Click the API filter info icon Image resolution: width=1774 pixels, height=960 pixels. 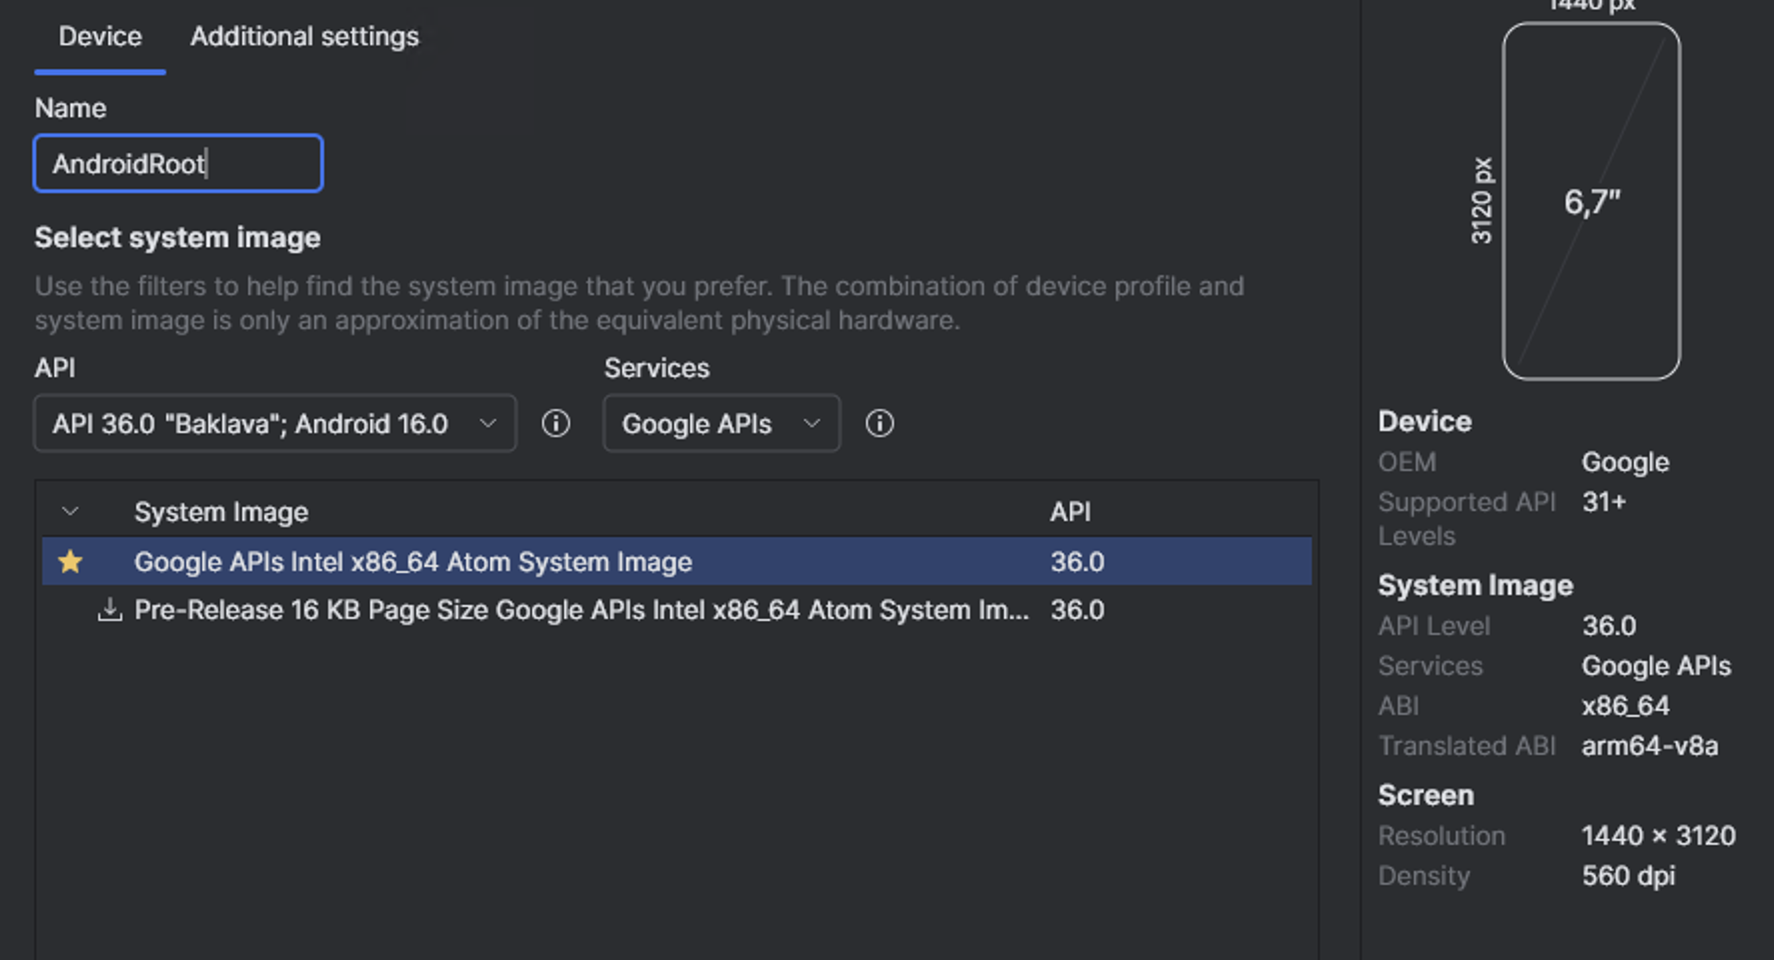click(x=556, y=423)
